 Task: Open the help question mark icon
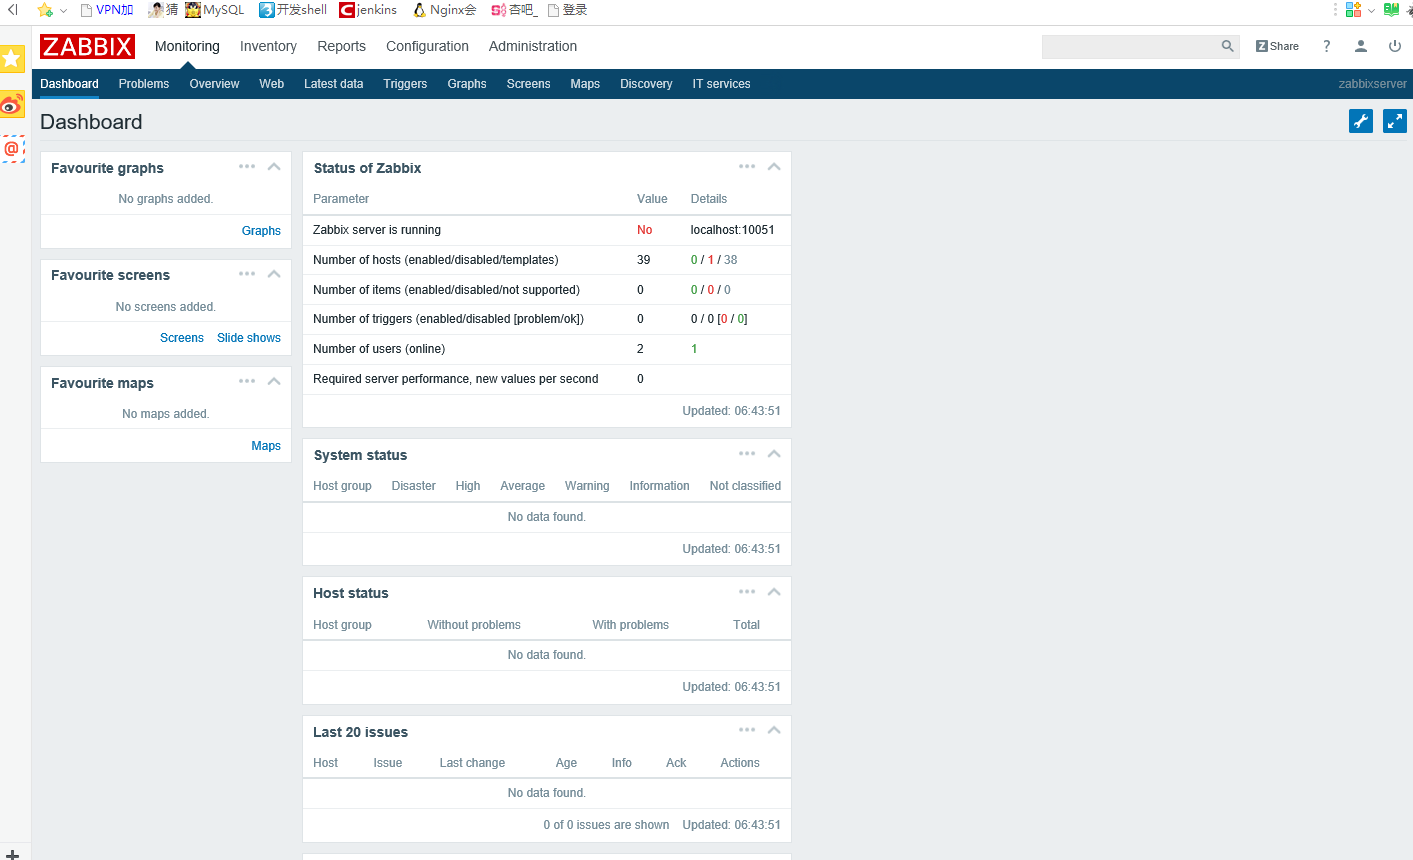point(1327,46)
